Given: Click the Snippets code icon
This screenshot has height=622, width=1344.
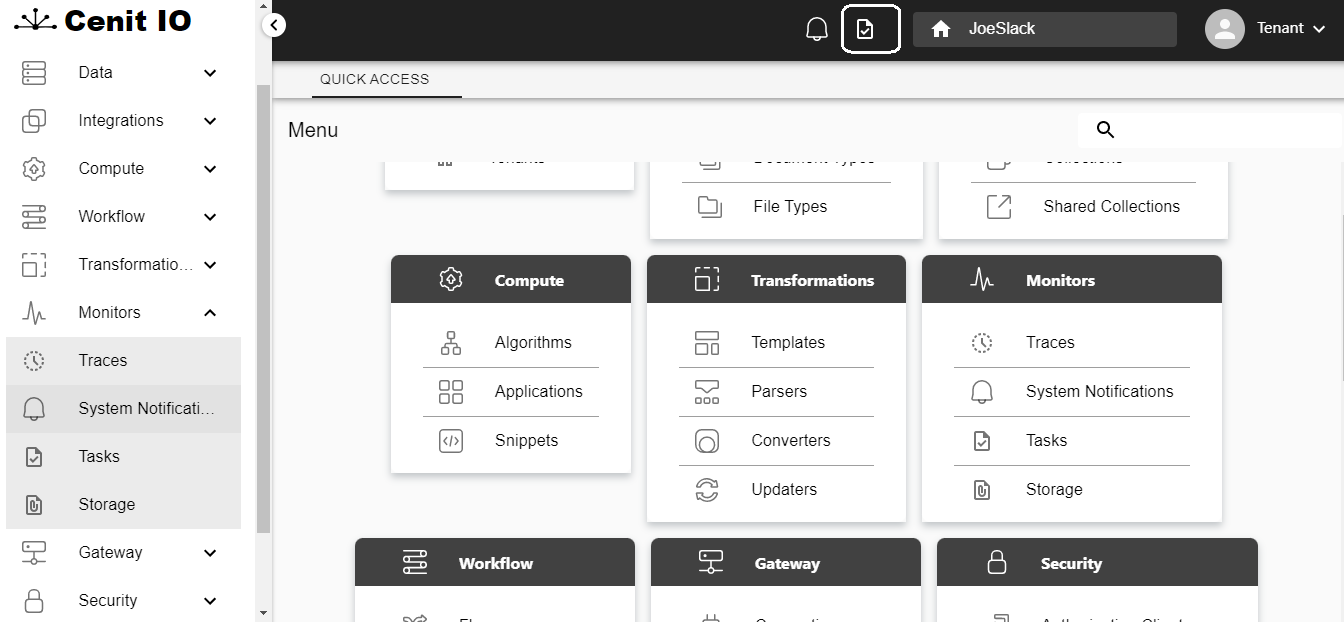Looking at the screenshot, I should [x=451, y=440].
